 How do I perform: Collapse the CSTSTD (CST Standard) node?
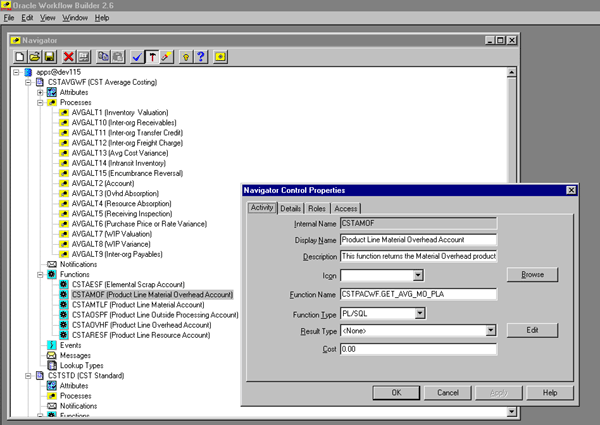click(x=28, y=376)
